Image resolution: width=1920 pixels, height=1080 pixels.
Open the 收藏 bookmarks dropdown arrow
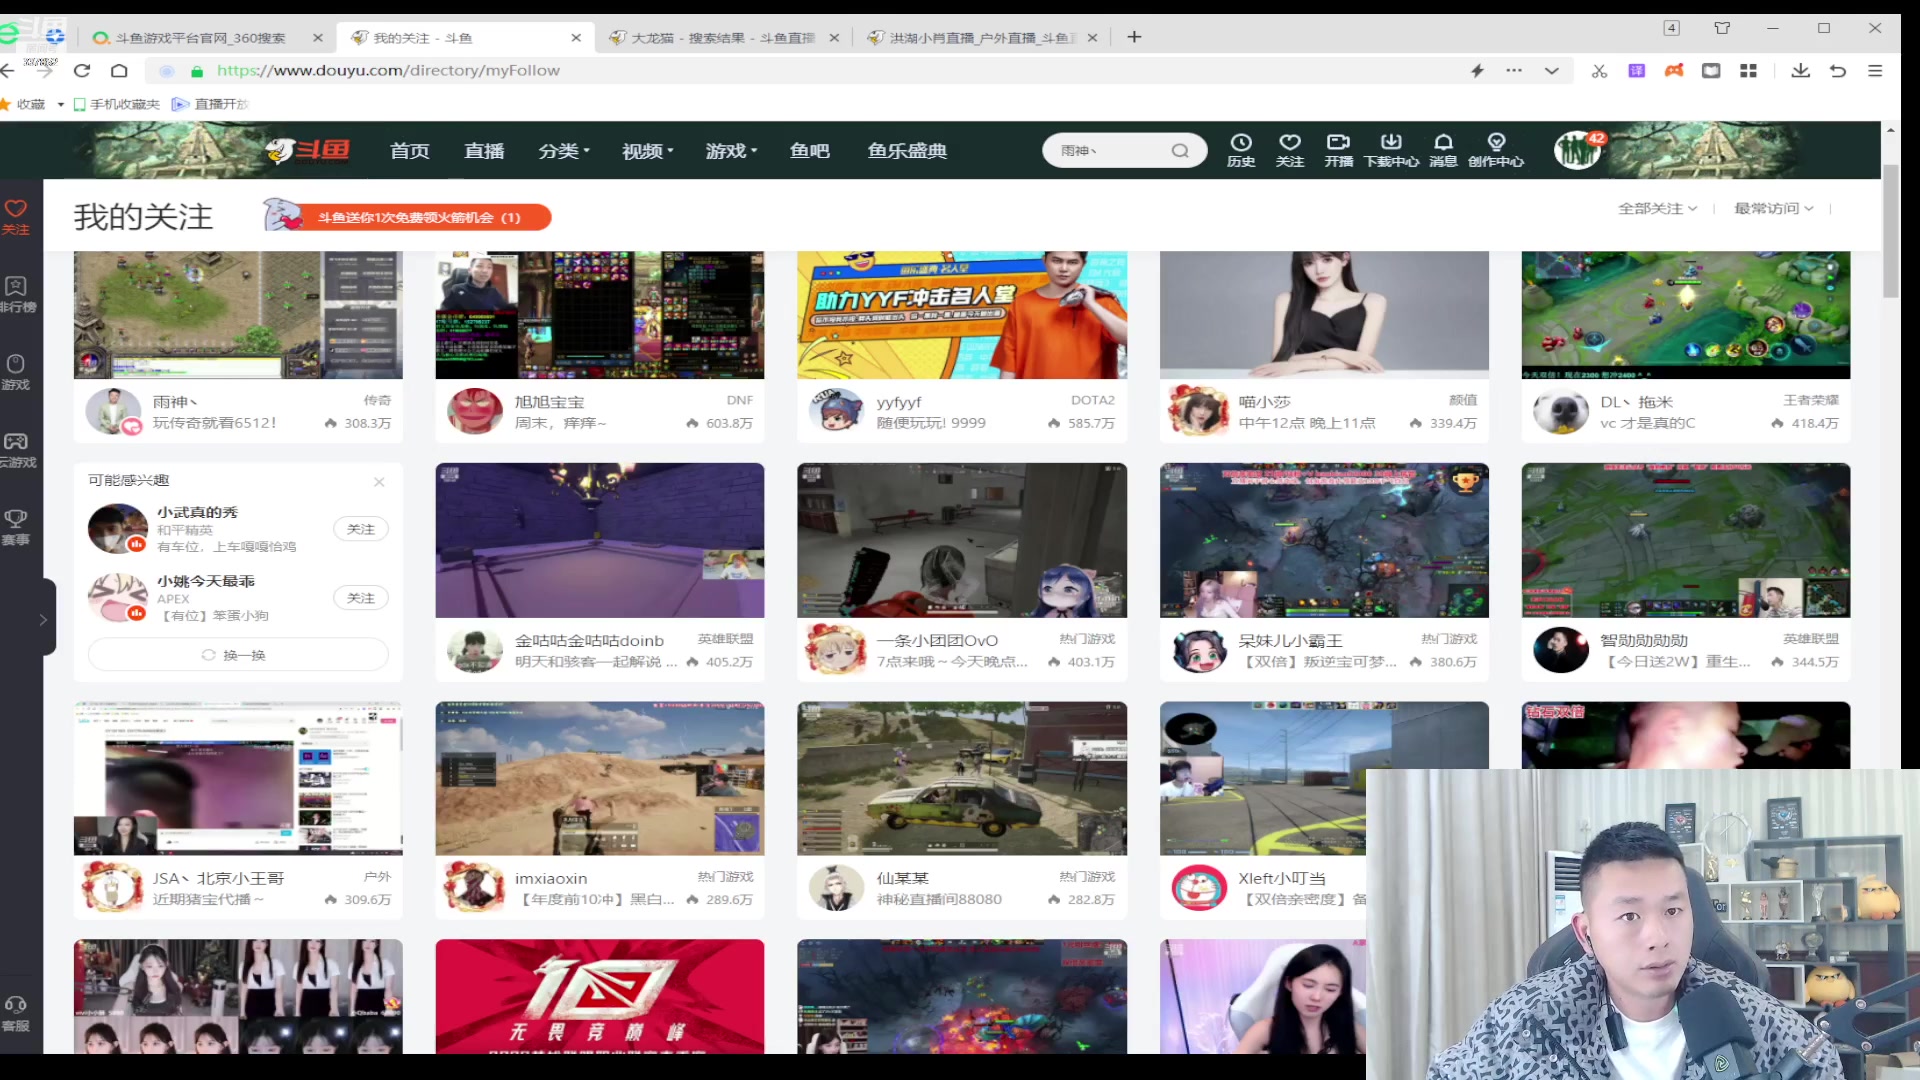pyautogui.click(x=61, y=104)
